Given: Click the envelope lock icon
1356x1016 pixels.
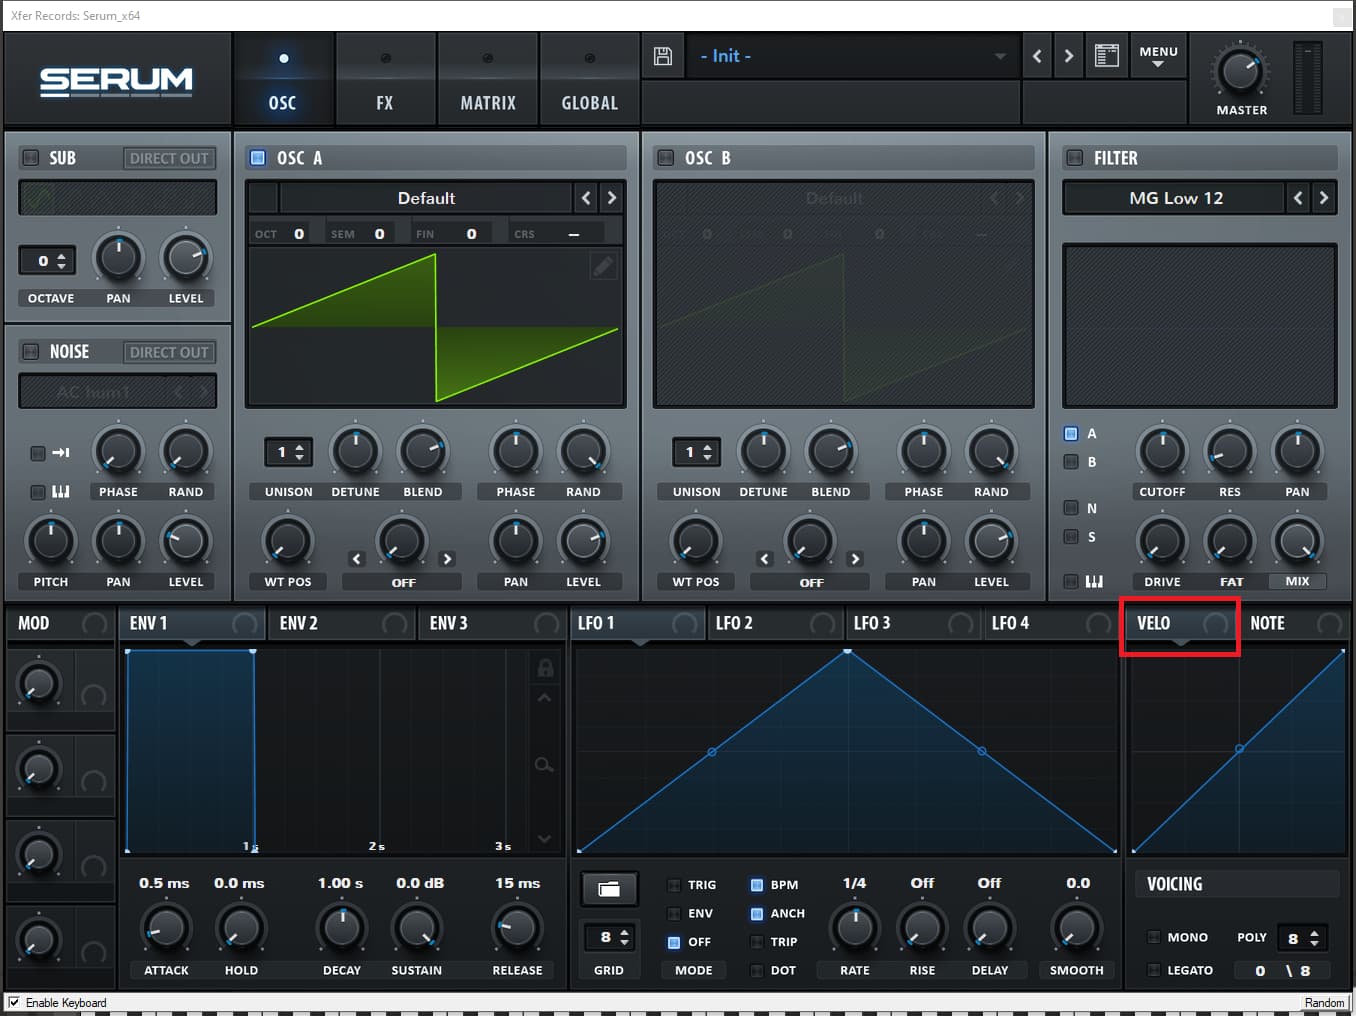Looking at the screenshot, I should coord(545,667).
